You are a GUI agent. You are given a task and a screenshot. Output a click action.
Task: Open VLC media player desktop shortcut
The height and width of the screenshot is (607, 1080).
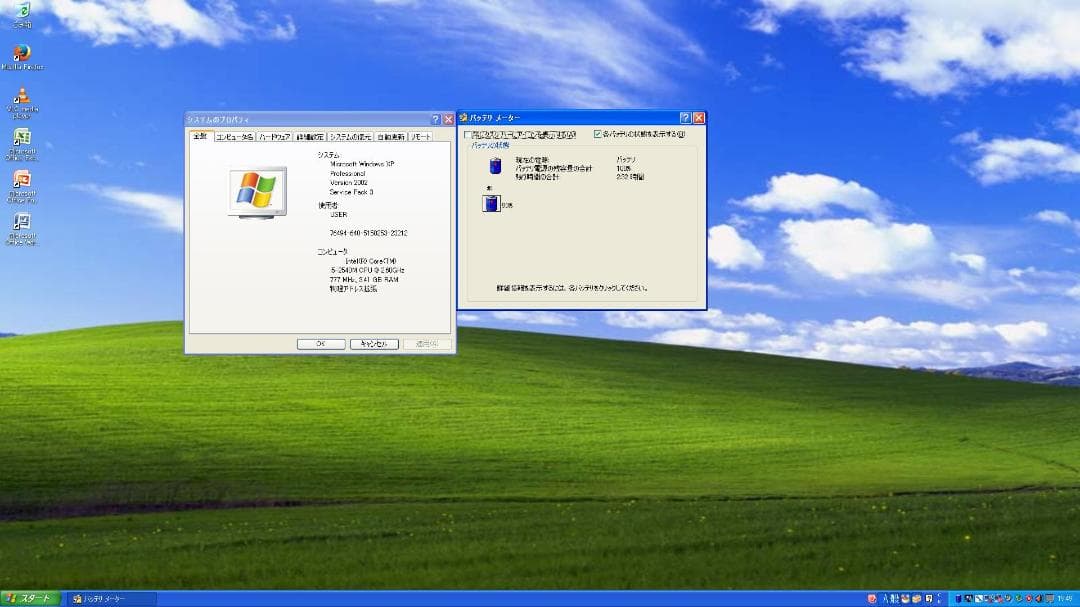pyautogui.click(x=22, y=103)
